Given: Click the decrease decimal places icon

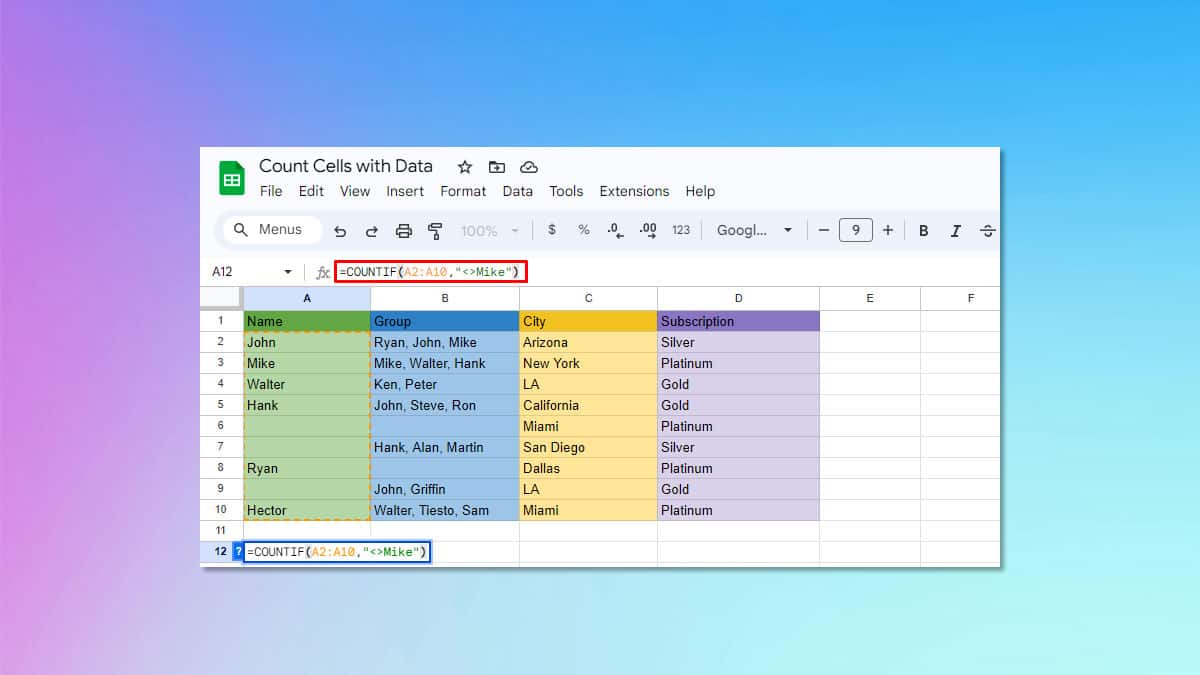Looking at the screenshot, I should [x=614, y=230].
